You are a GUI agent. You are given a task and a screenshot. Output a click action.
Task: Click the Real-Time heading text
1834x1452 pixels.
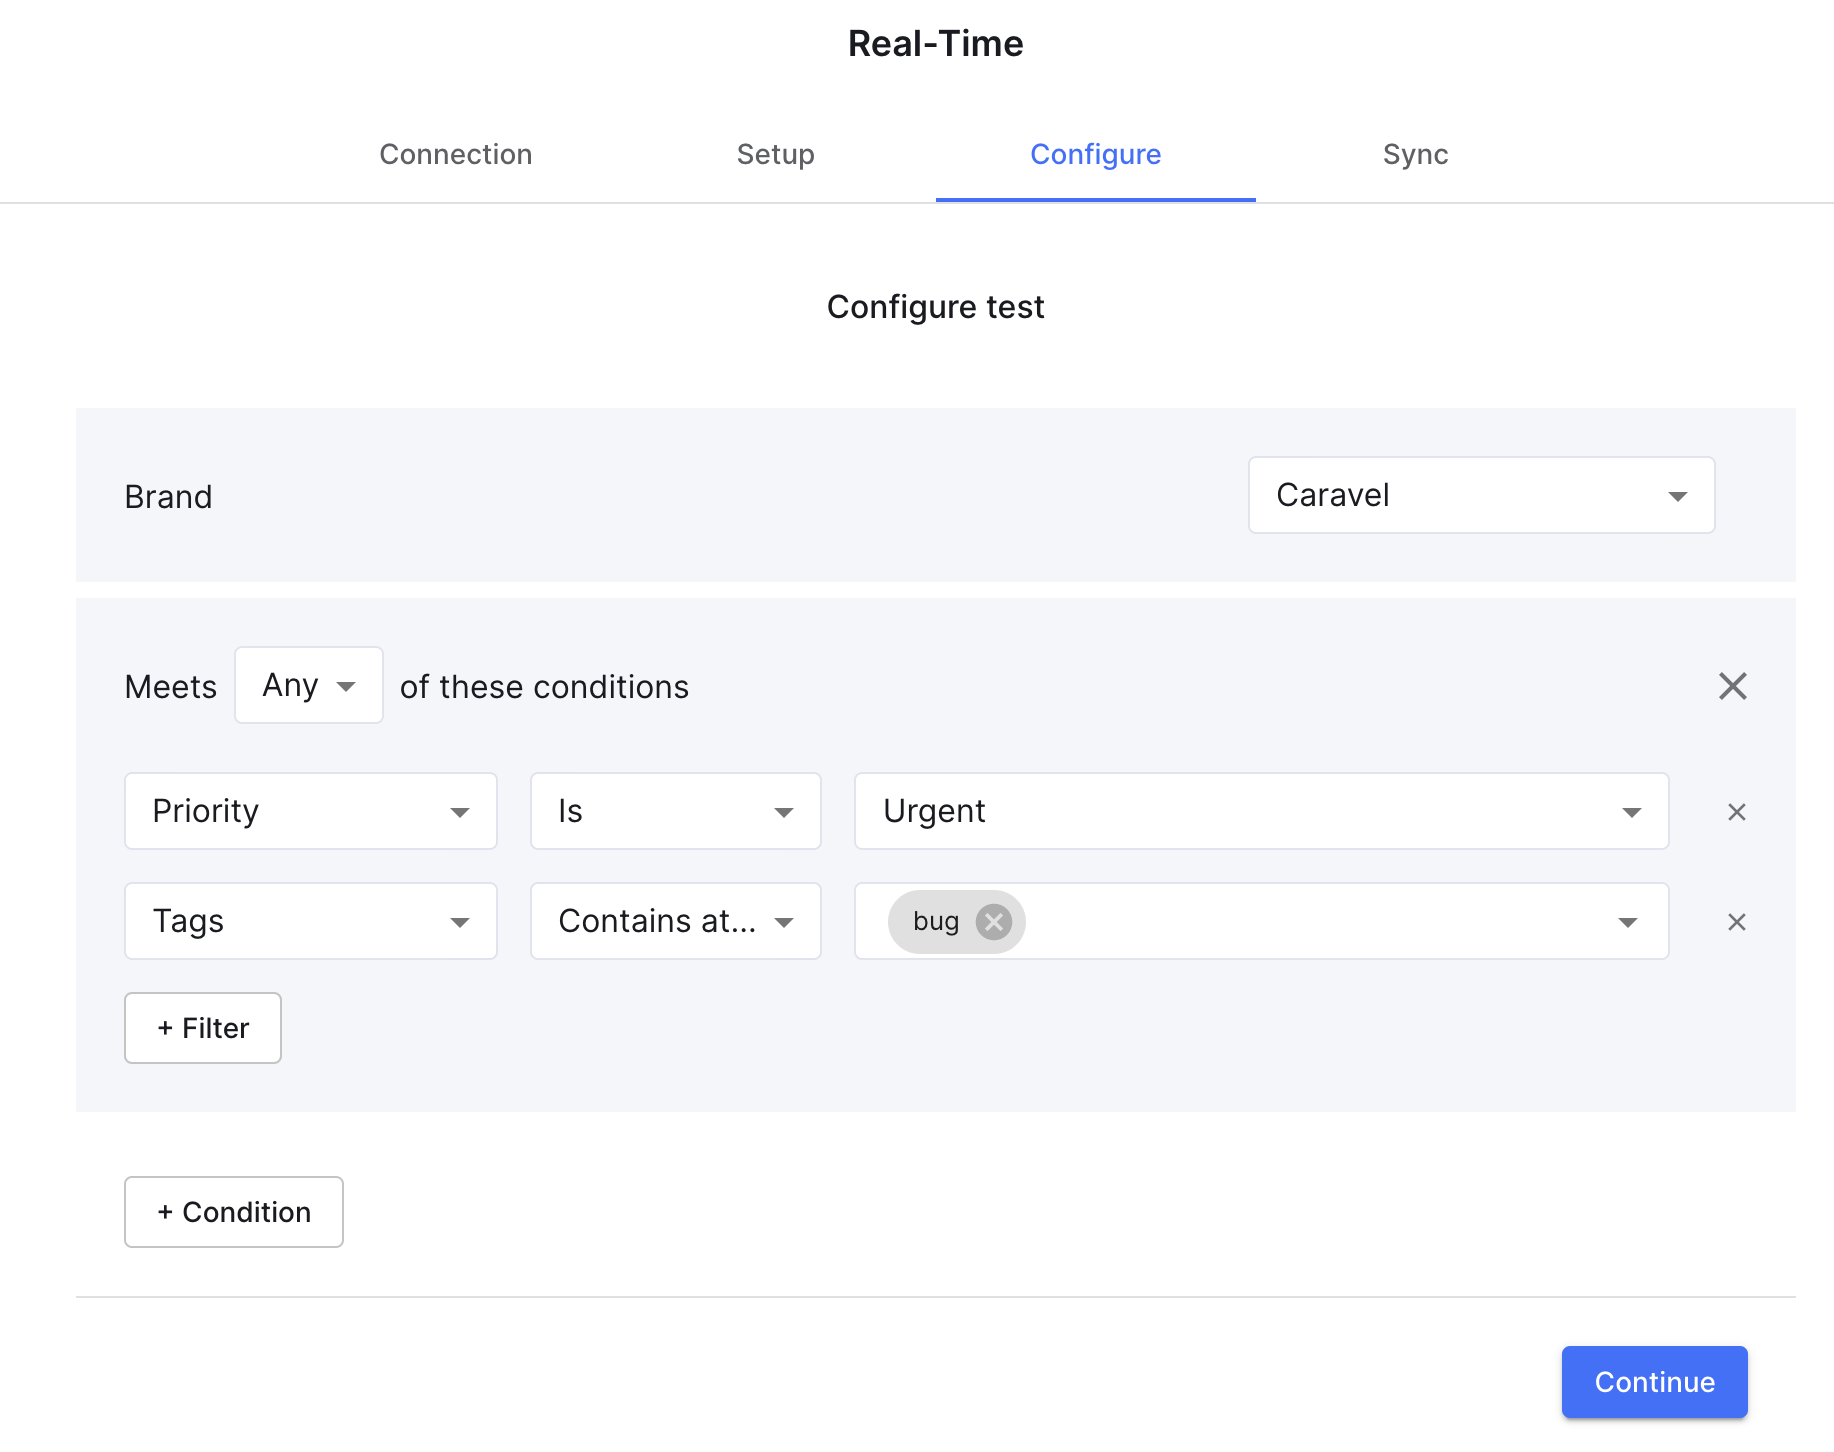click(x=936, y=44)
